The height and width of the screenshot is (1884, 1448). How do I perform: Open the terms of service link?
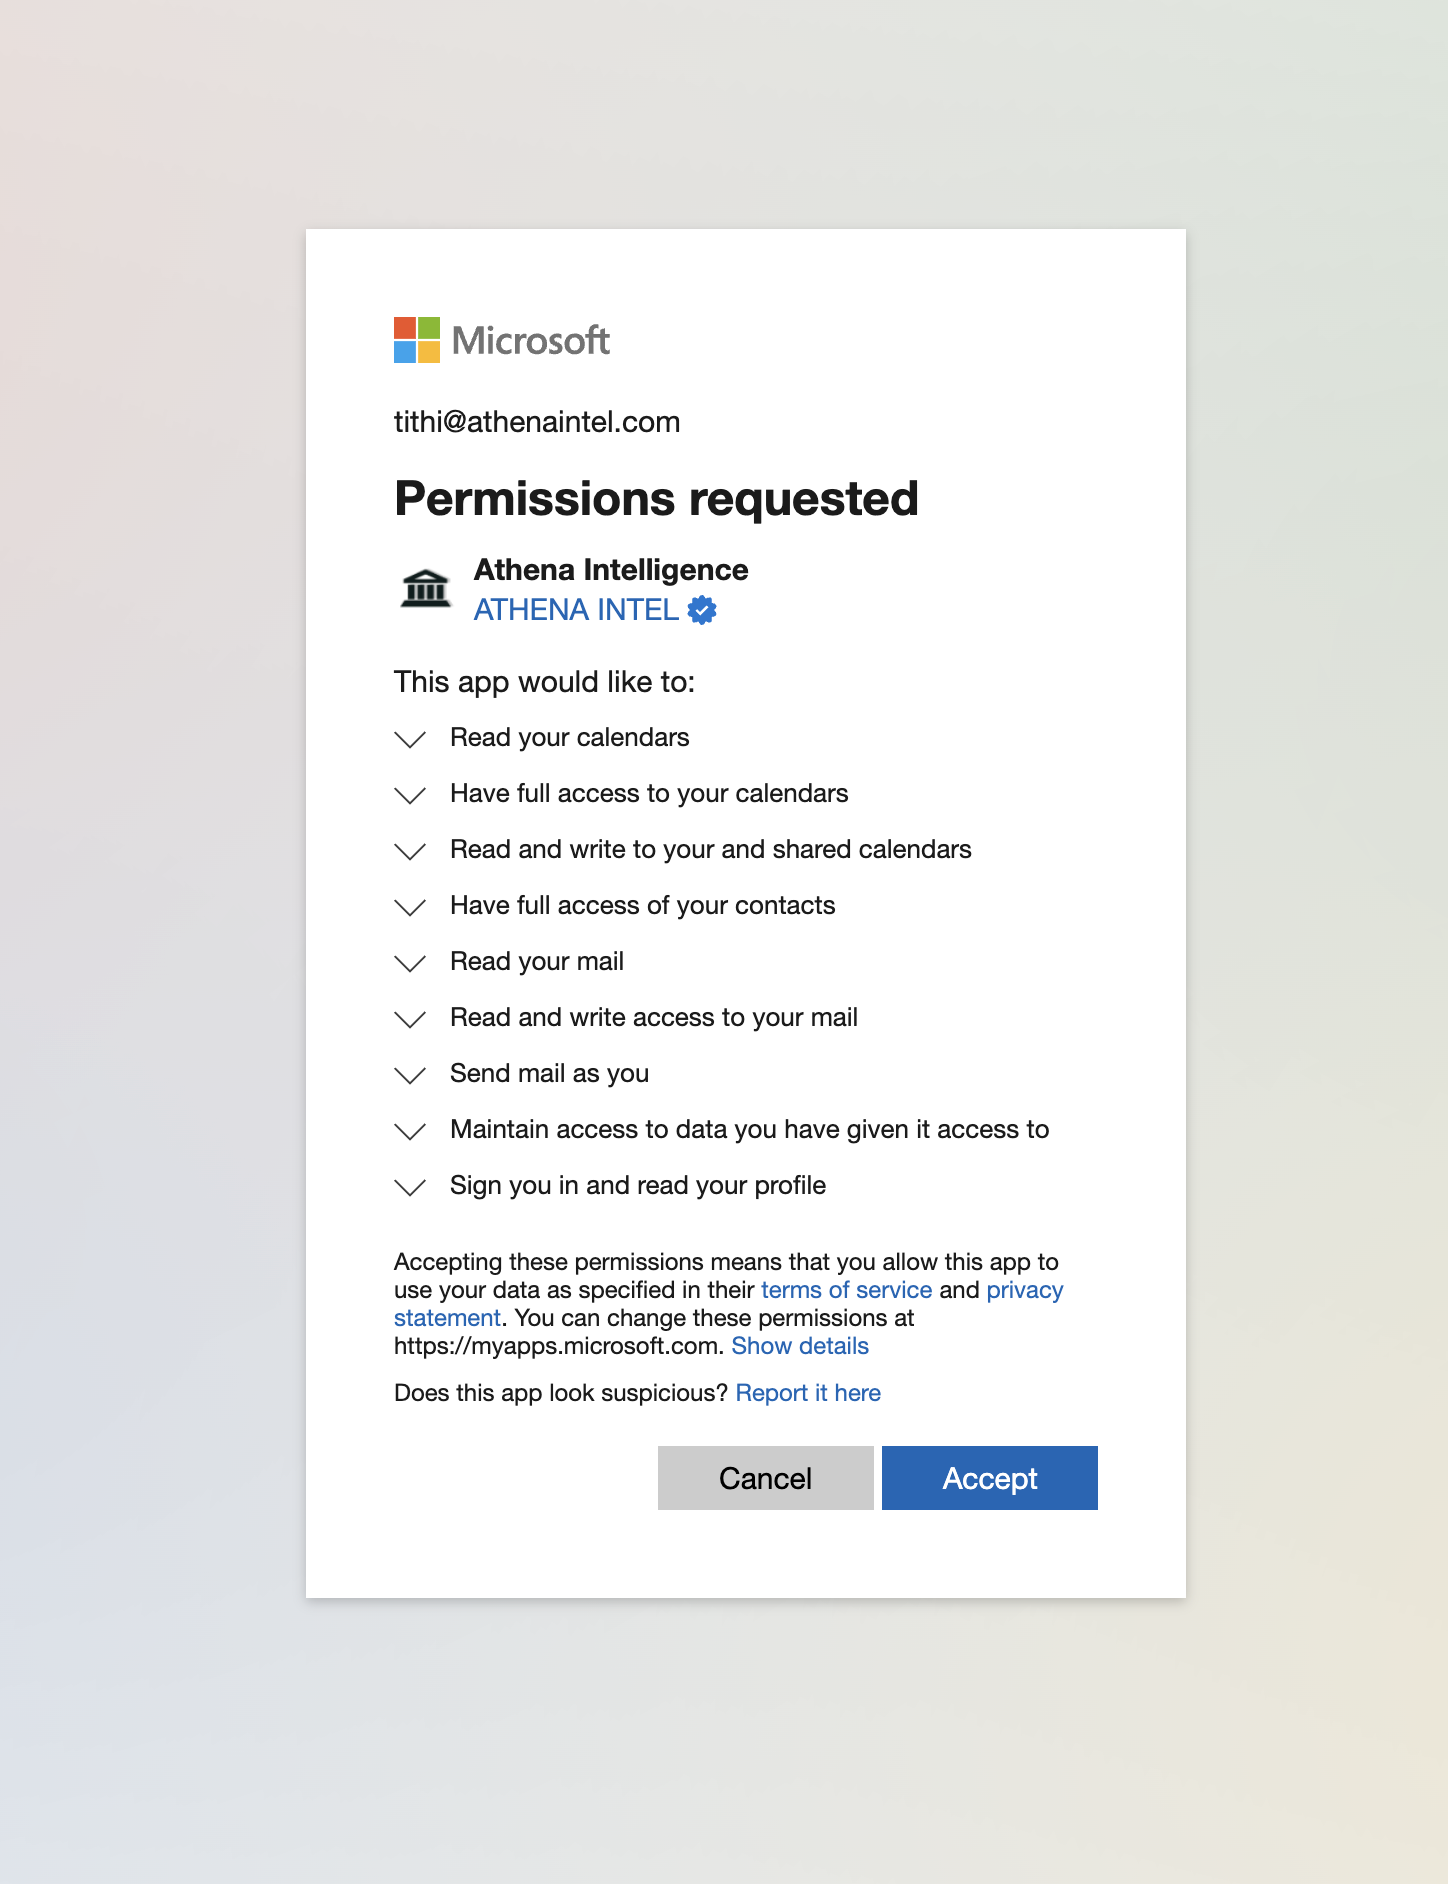(x=846, y=1290)
